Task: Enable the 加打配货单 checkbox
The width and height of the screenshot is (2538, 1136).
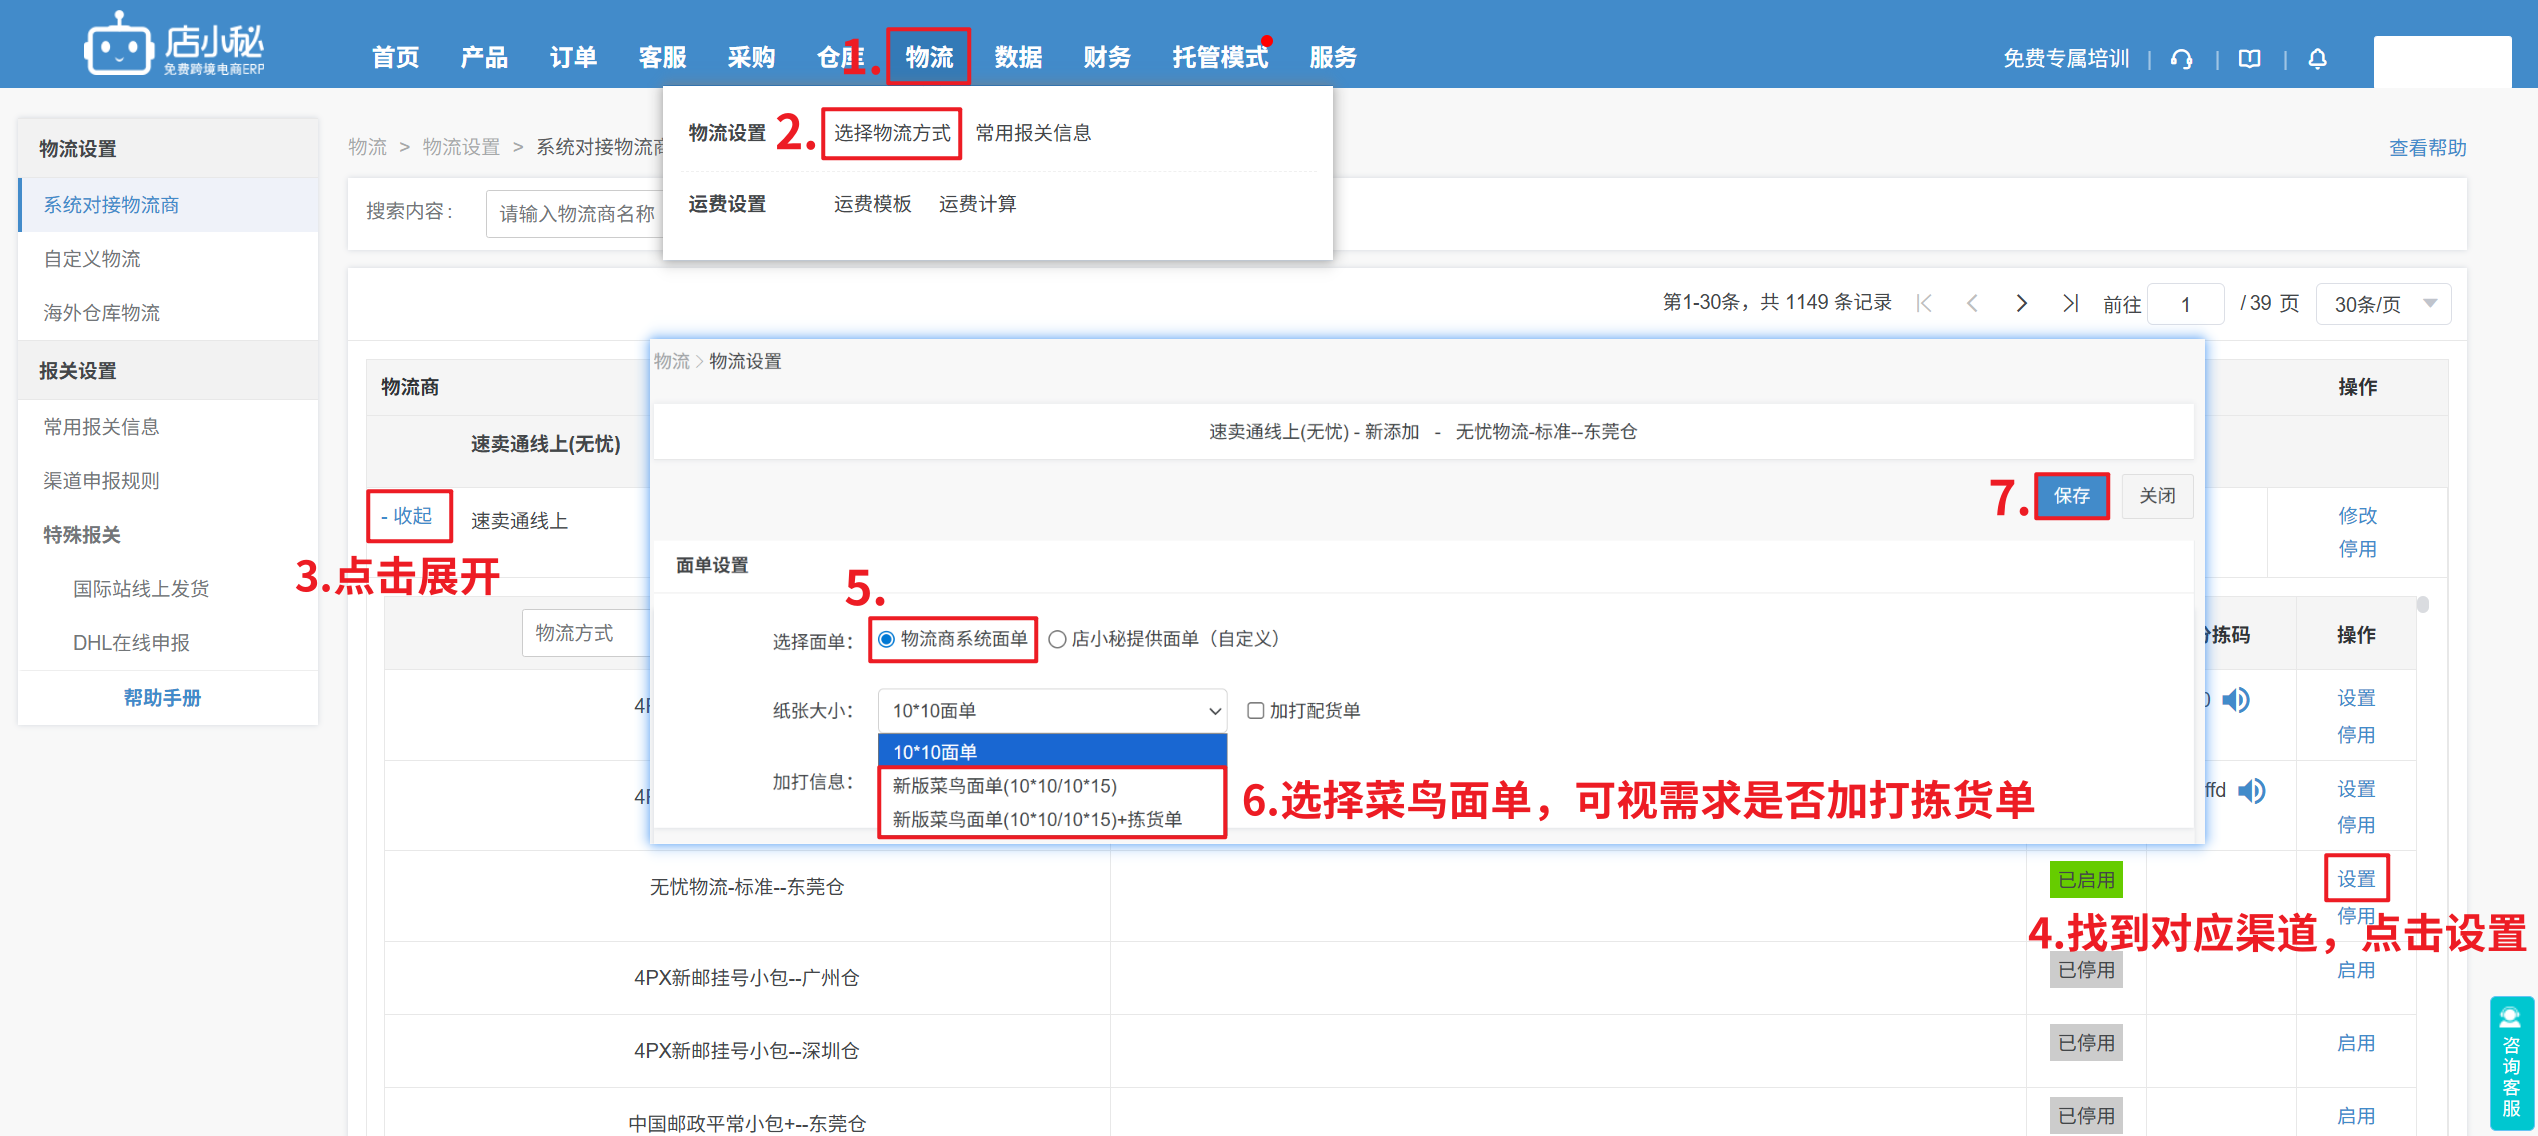Action: click(x=1255, y=710)
